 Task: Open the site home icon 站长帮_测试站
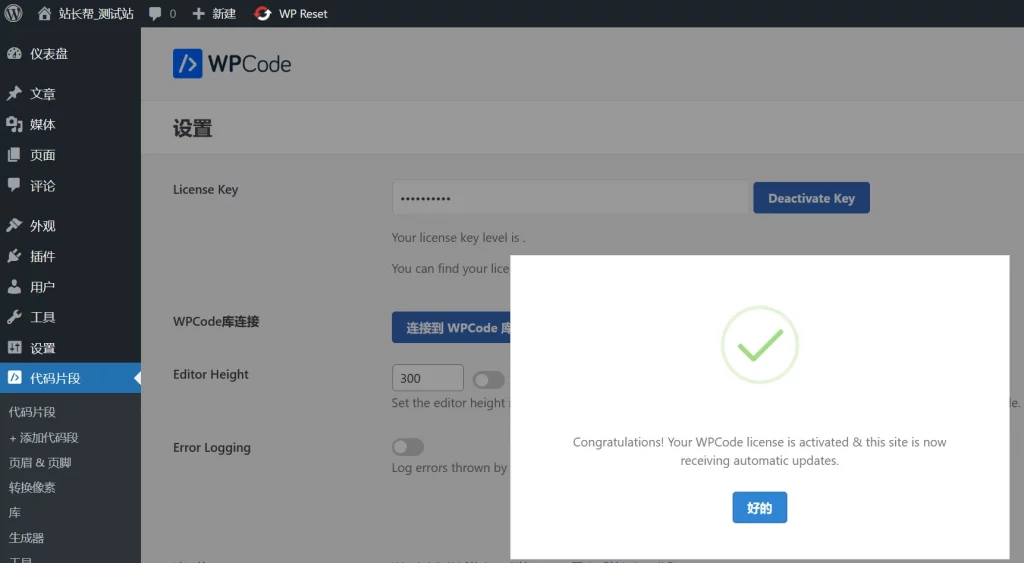(45, 14)
